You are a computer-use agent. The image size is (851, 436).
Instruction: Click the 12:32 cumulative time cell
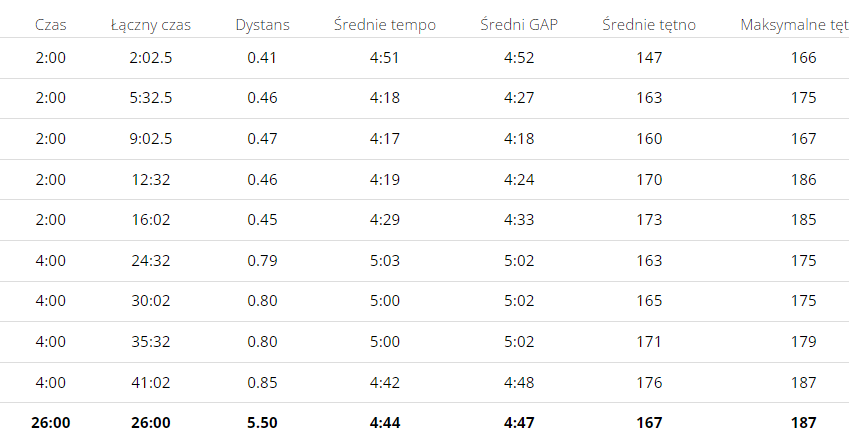(x=150, y=180)
